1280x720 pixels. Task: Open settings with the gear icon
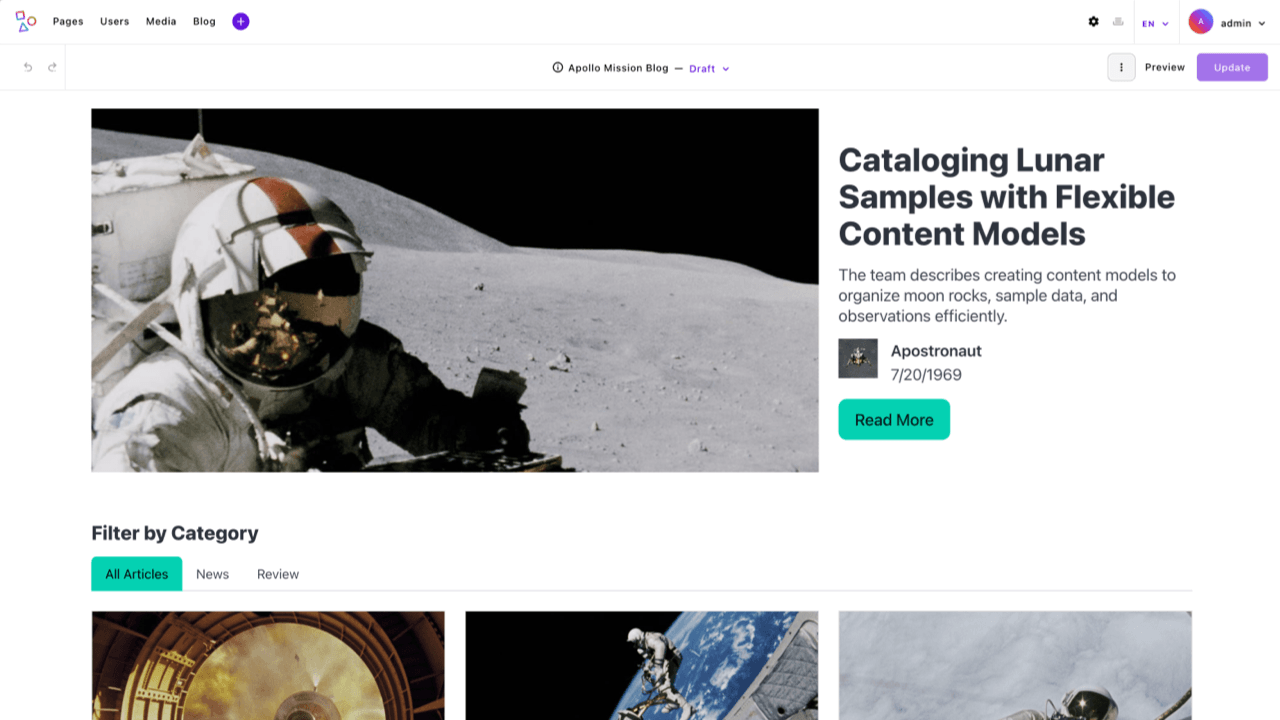pos(1093,21)
